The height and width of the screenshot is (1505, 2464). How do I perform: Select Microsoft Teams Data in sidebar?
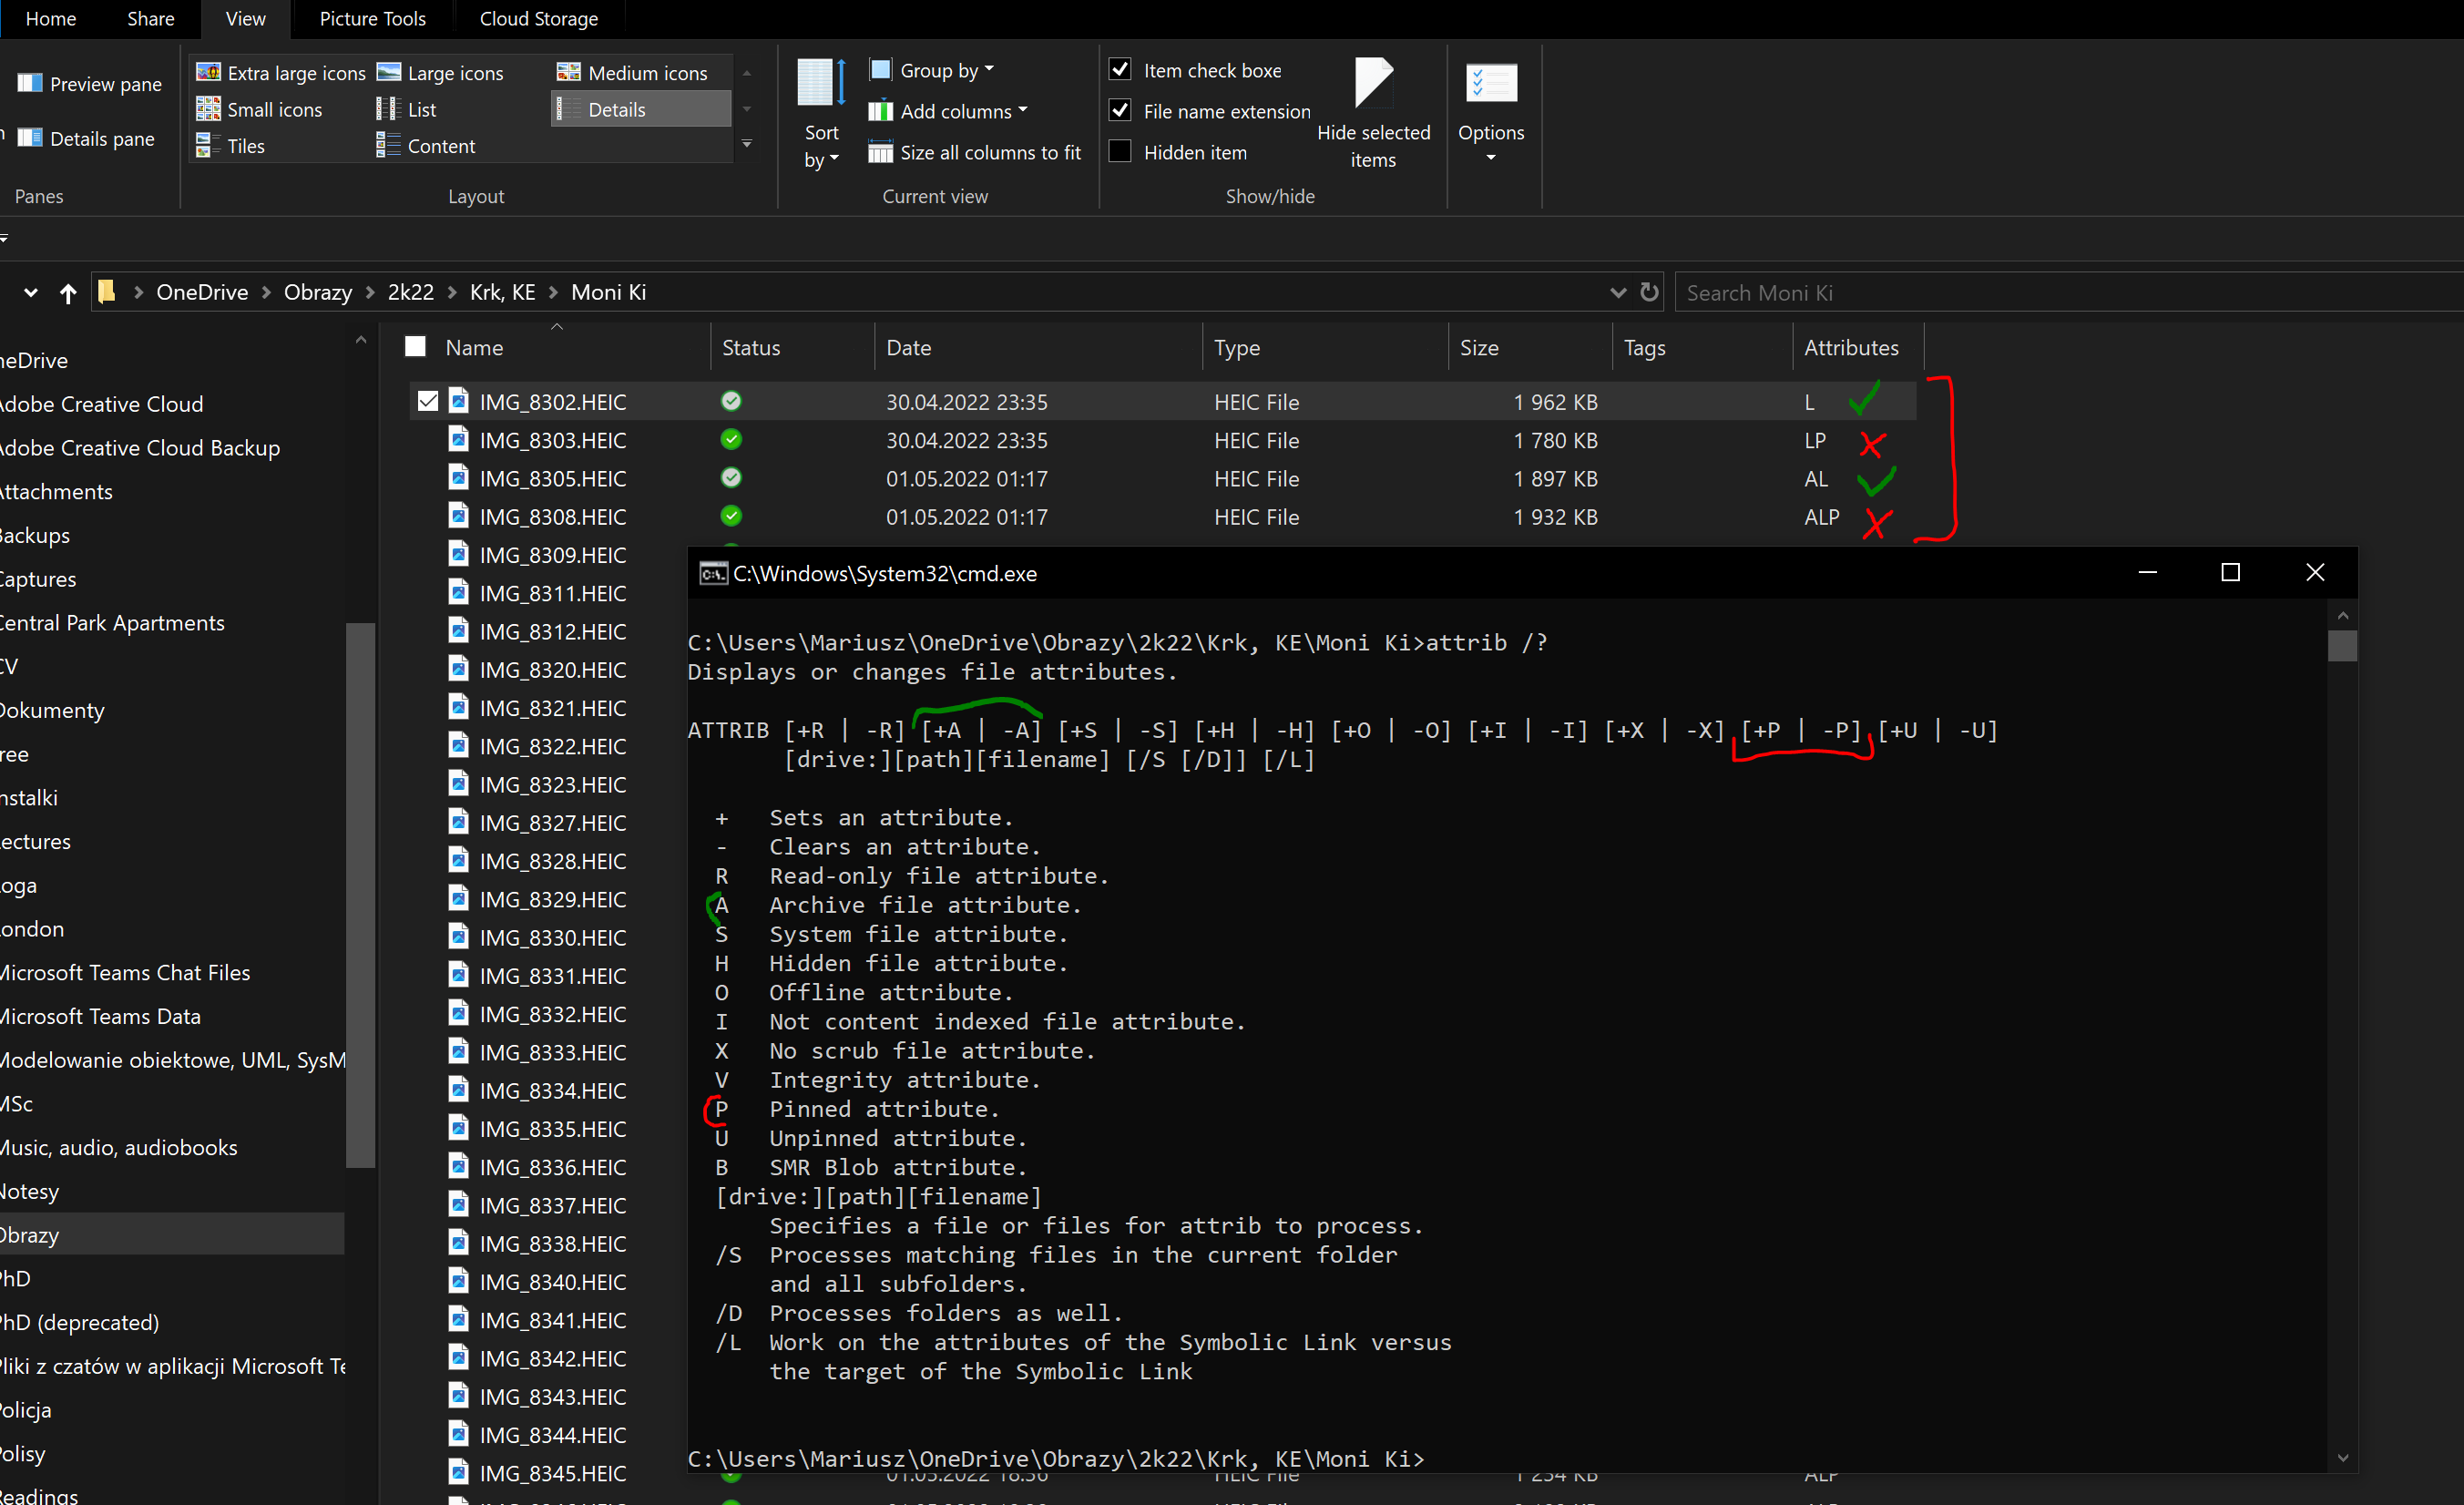[x=100, y=1016]
